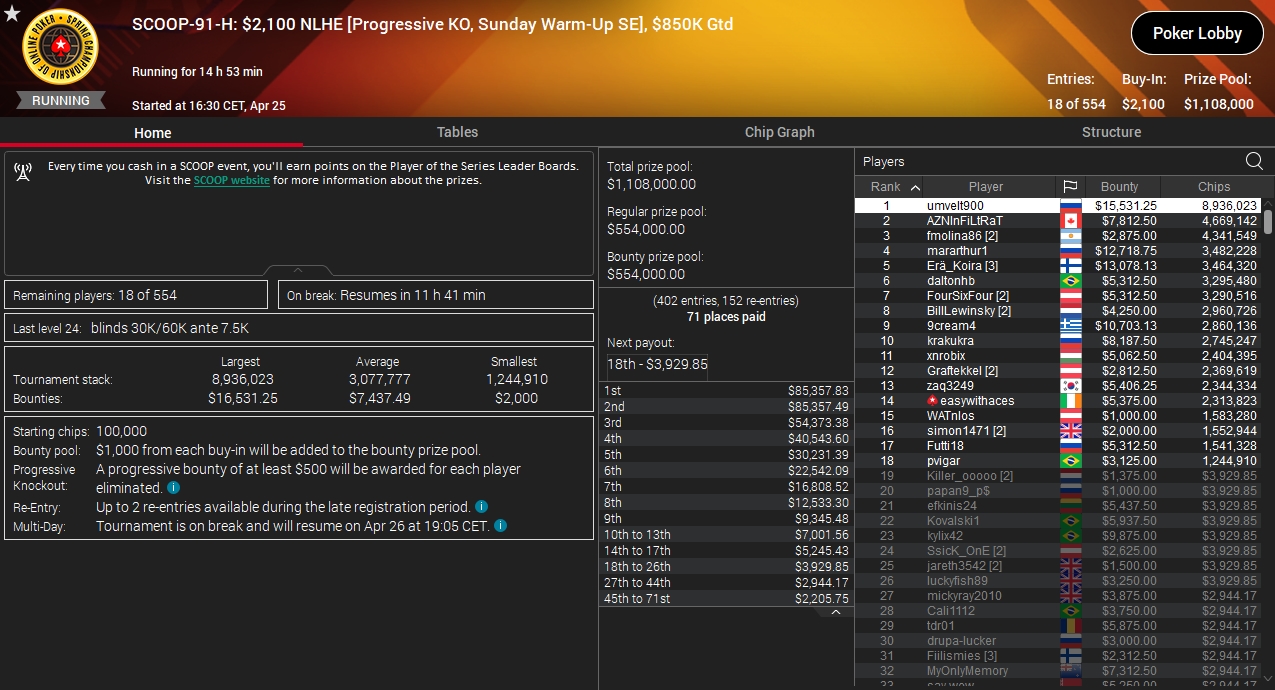The image size is (1275, 690).
Task: Click the Canadian flag in AZNInFiLtRaT's row
Action: (x=1069, y=221)
